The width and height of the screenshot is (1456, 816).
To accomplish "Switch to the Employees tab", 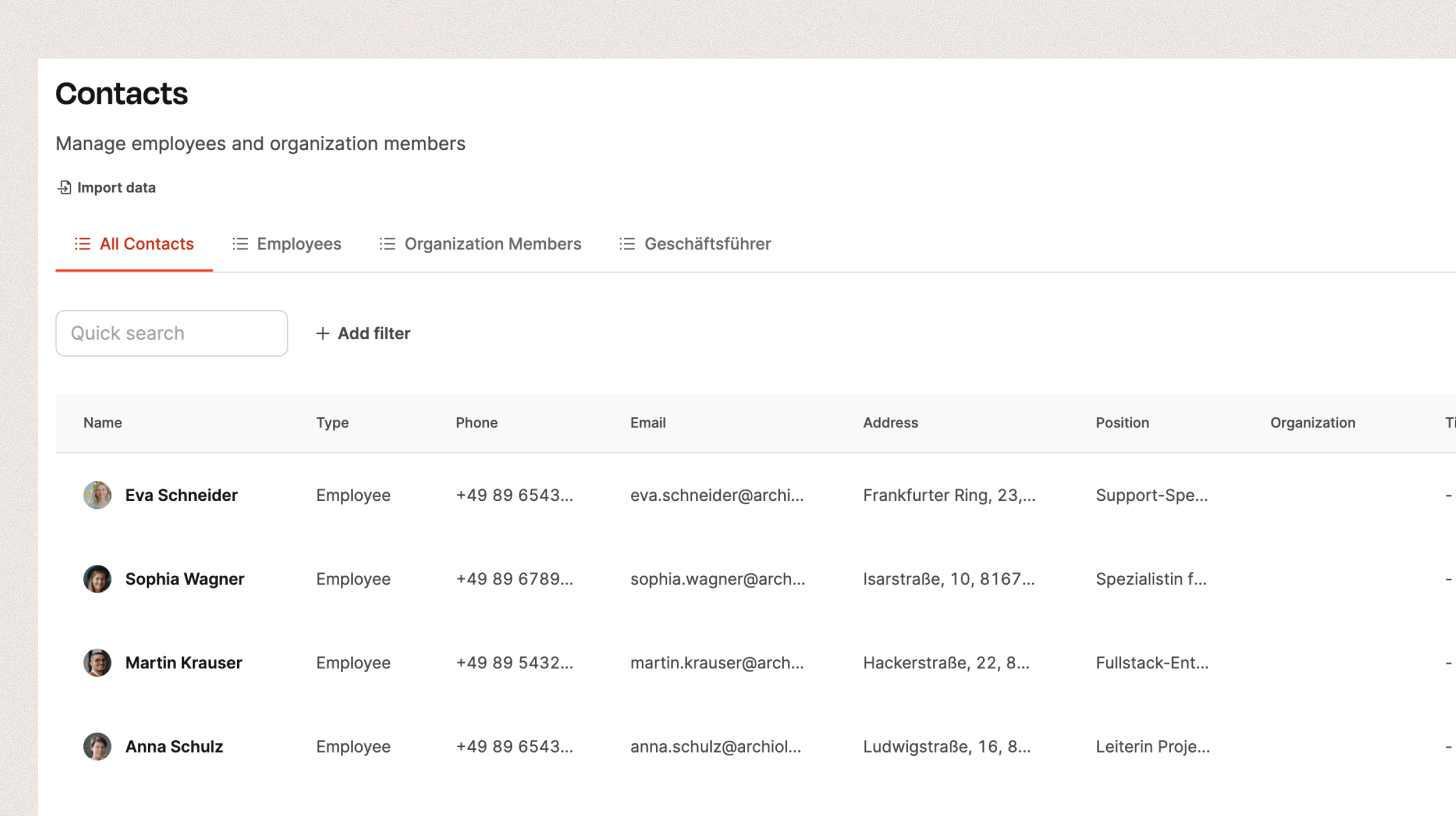I will 287,244.
